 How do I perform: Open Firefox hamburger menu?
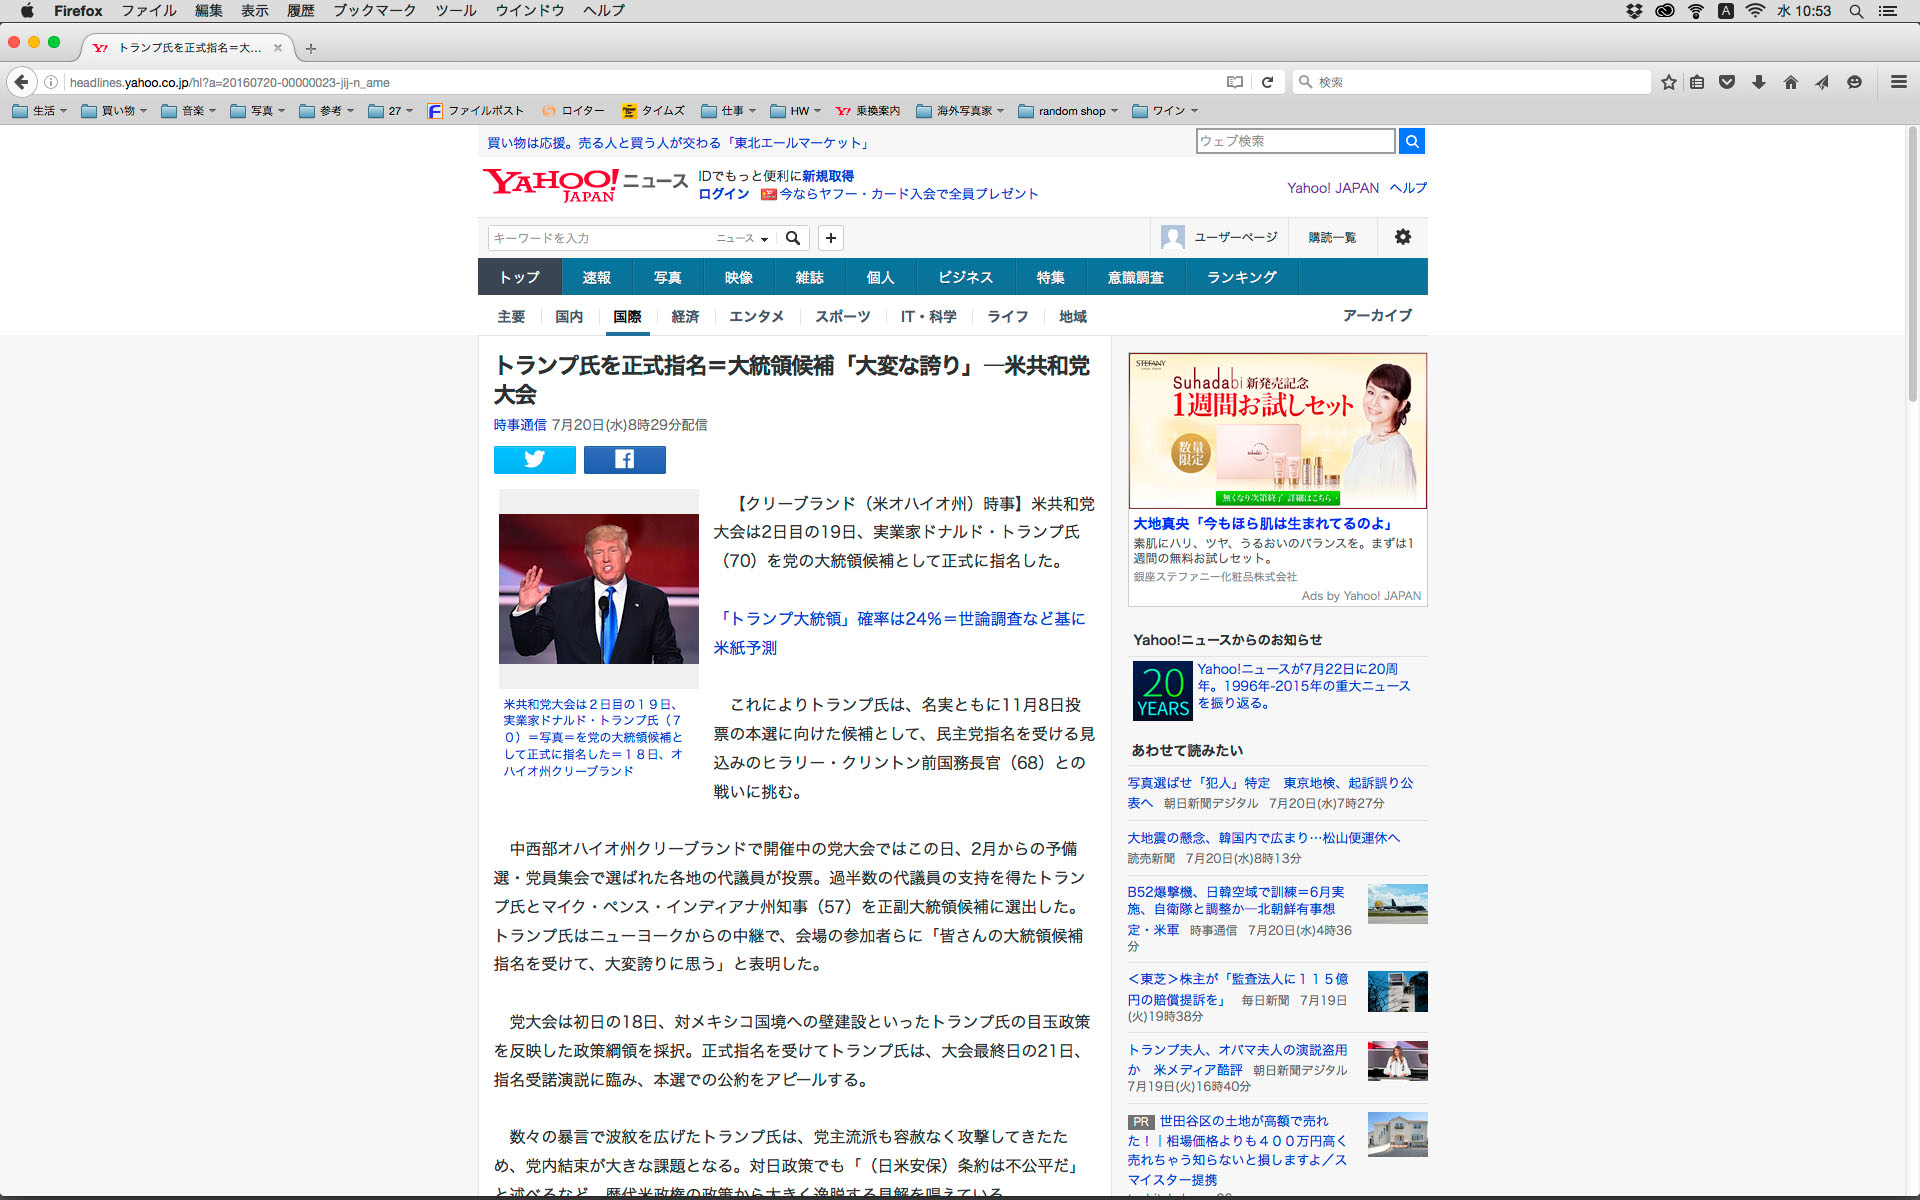[x=1898, y=82]
